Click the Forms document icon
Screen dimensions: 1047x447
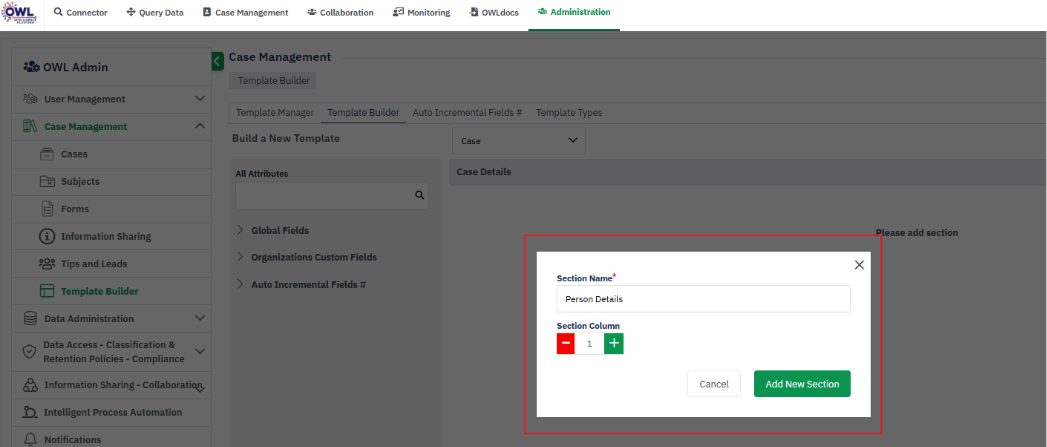[x=47, y=208]
